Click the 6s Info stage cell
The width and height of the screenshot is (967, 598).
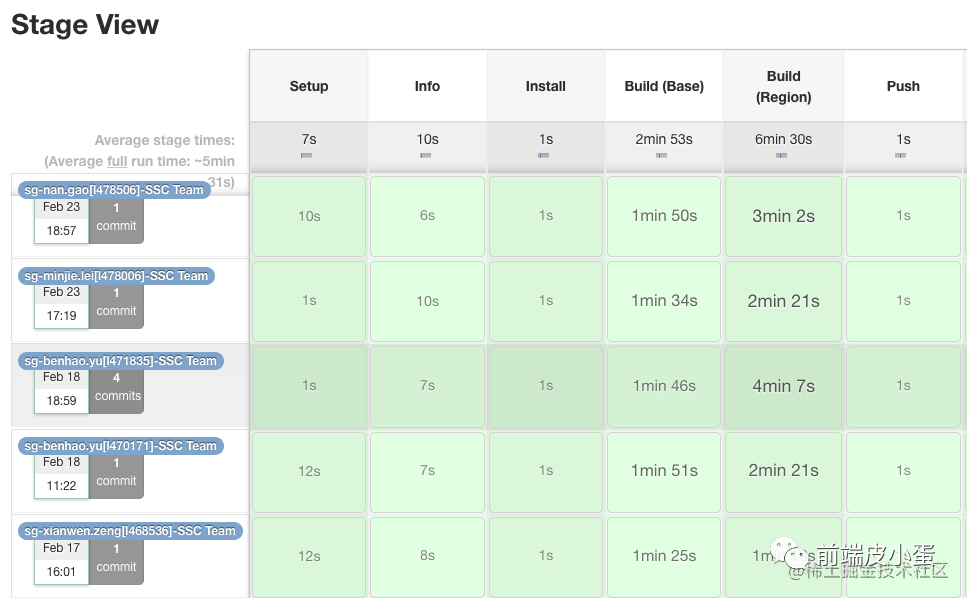[427, 216]
